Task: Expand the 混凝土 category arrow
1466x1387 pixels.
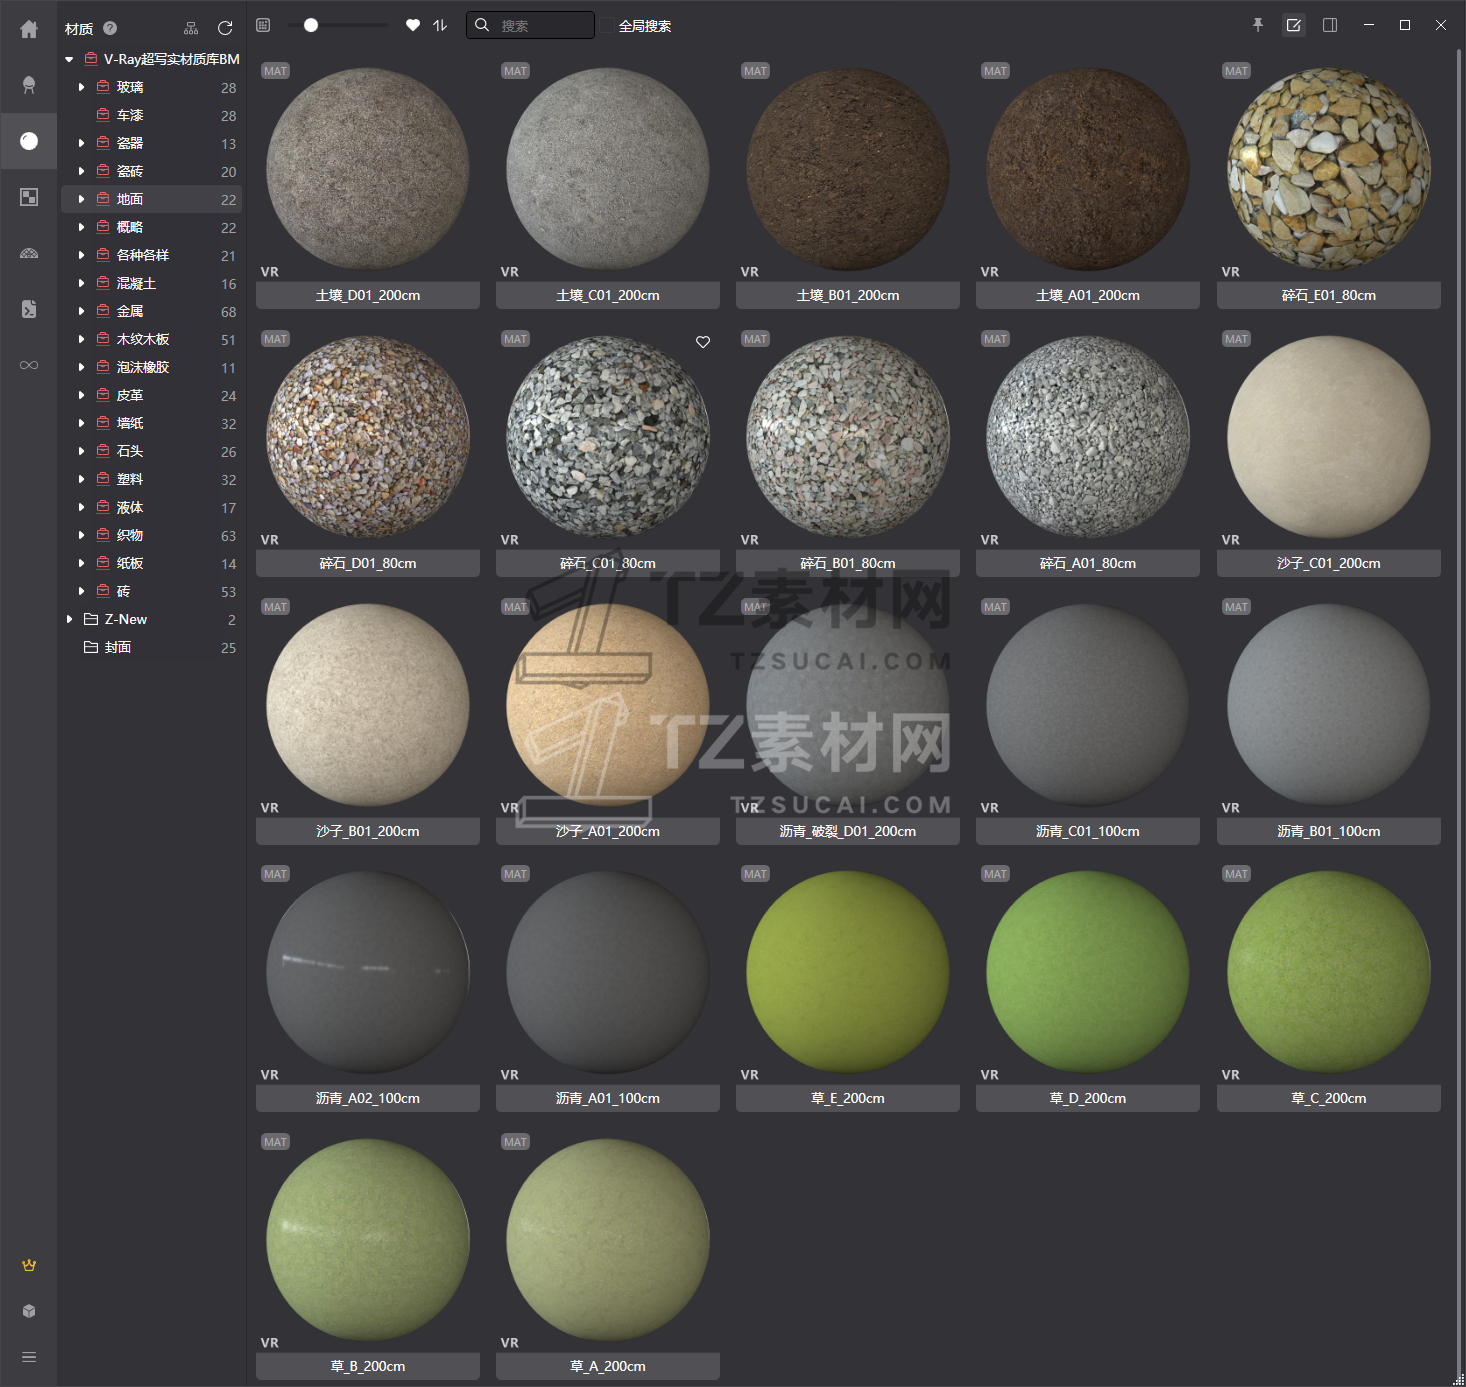Action: click(81, 283)
